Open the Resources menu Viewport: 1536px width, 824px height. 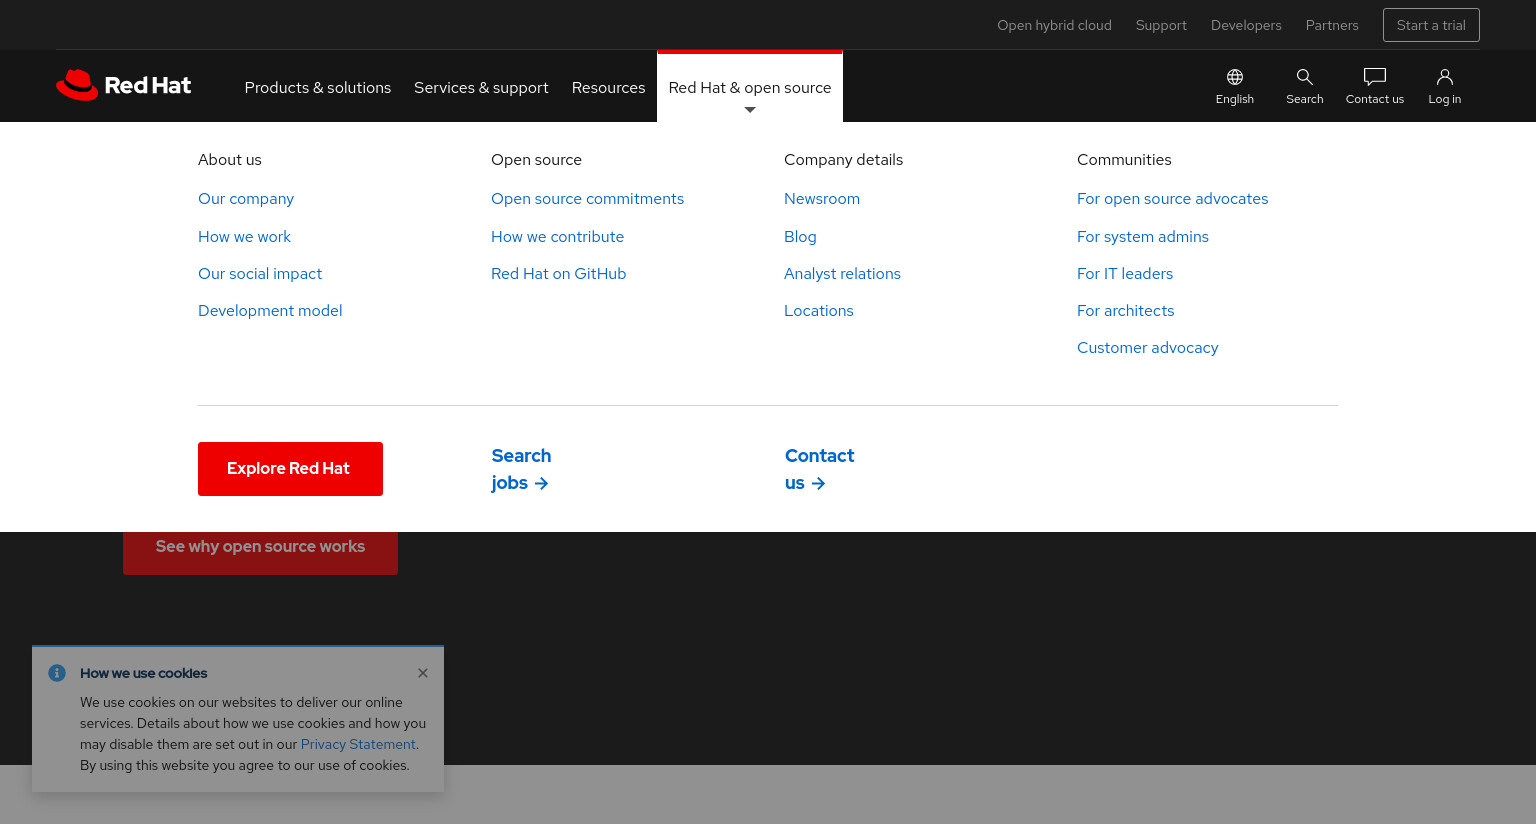point(608,88)
